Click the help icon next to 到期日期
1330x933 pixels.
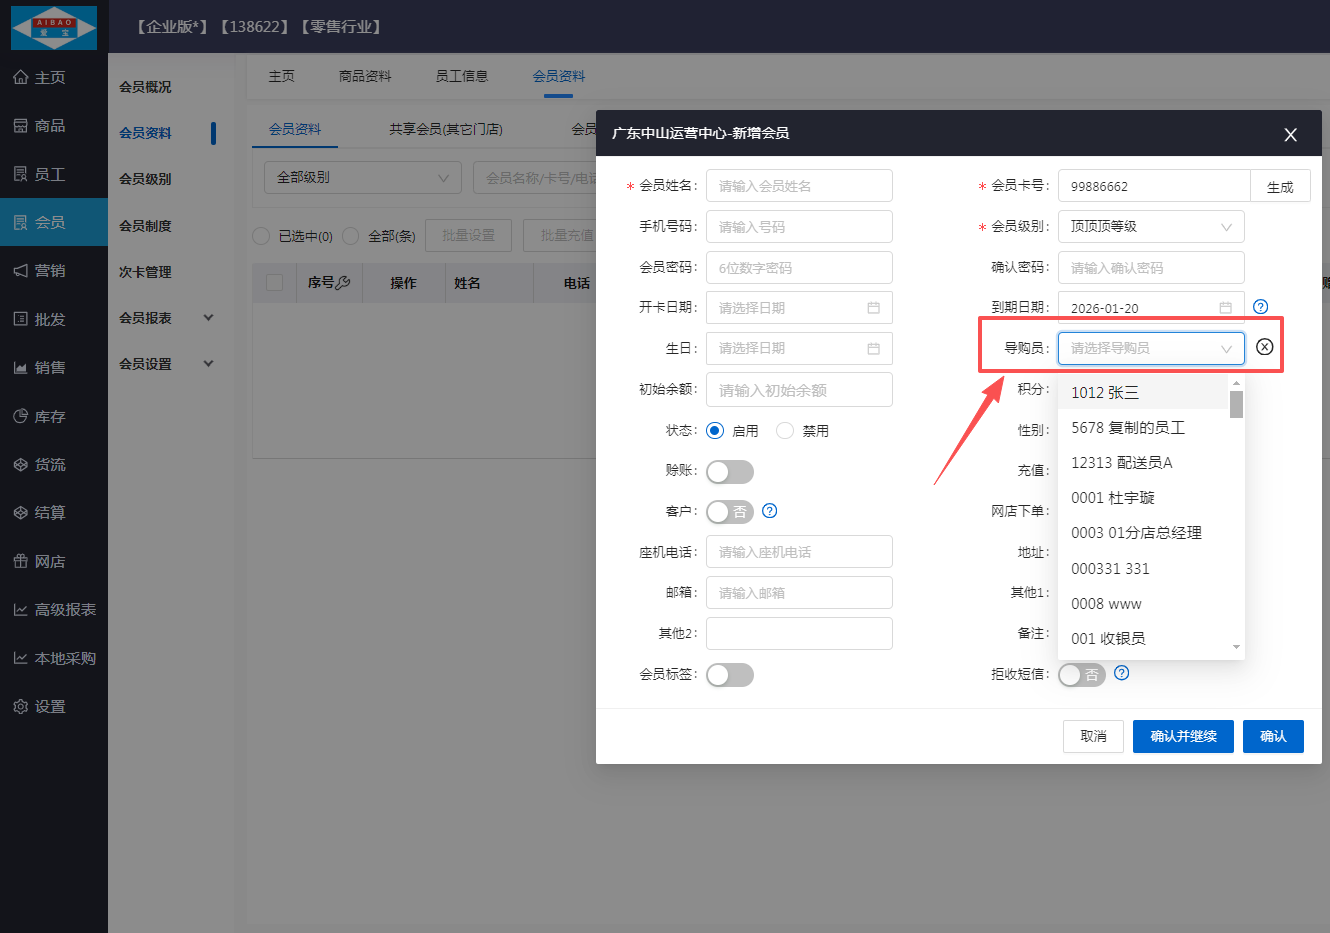tap(1260, 307)
